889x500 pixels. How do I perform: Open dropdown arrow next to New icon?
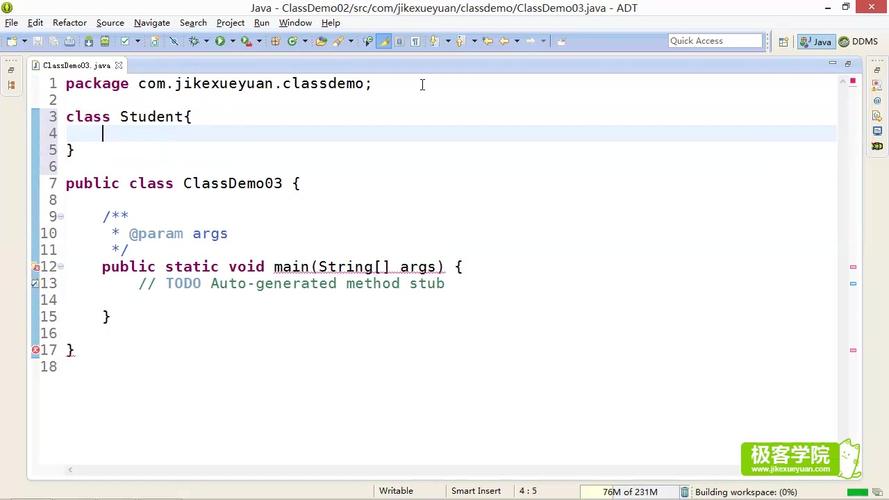click(x=24, y=41)
